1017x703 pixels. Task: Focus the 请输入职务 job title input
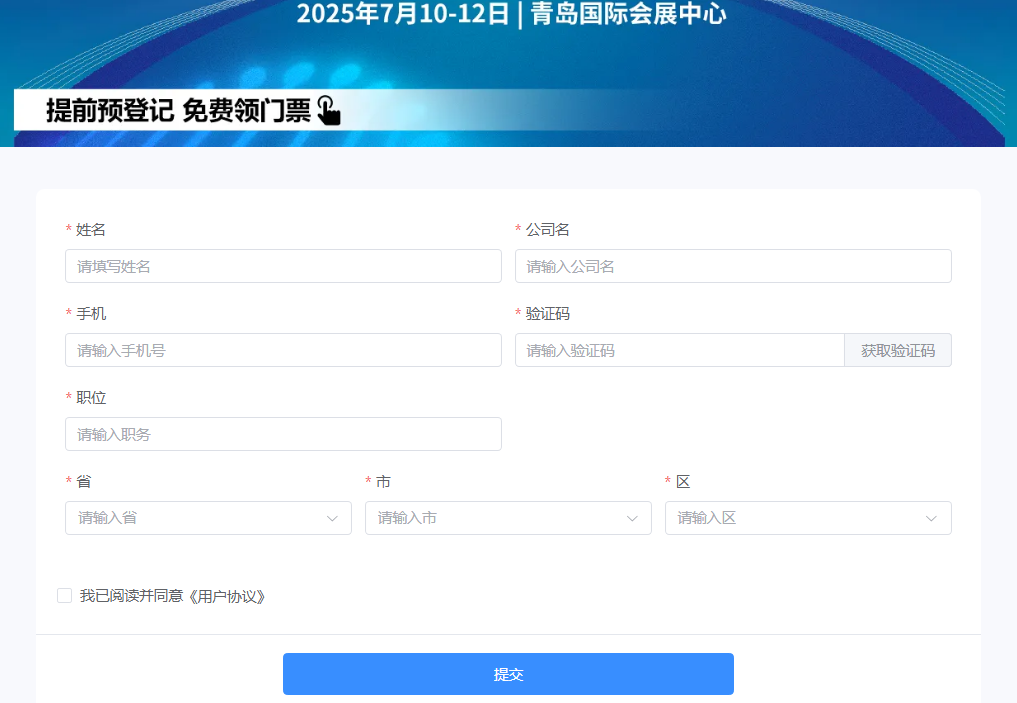pos(283,434)
